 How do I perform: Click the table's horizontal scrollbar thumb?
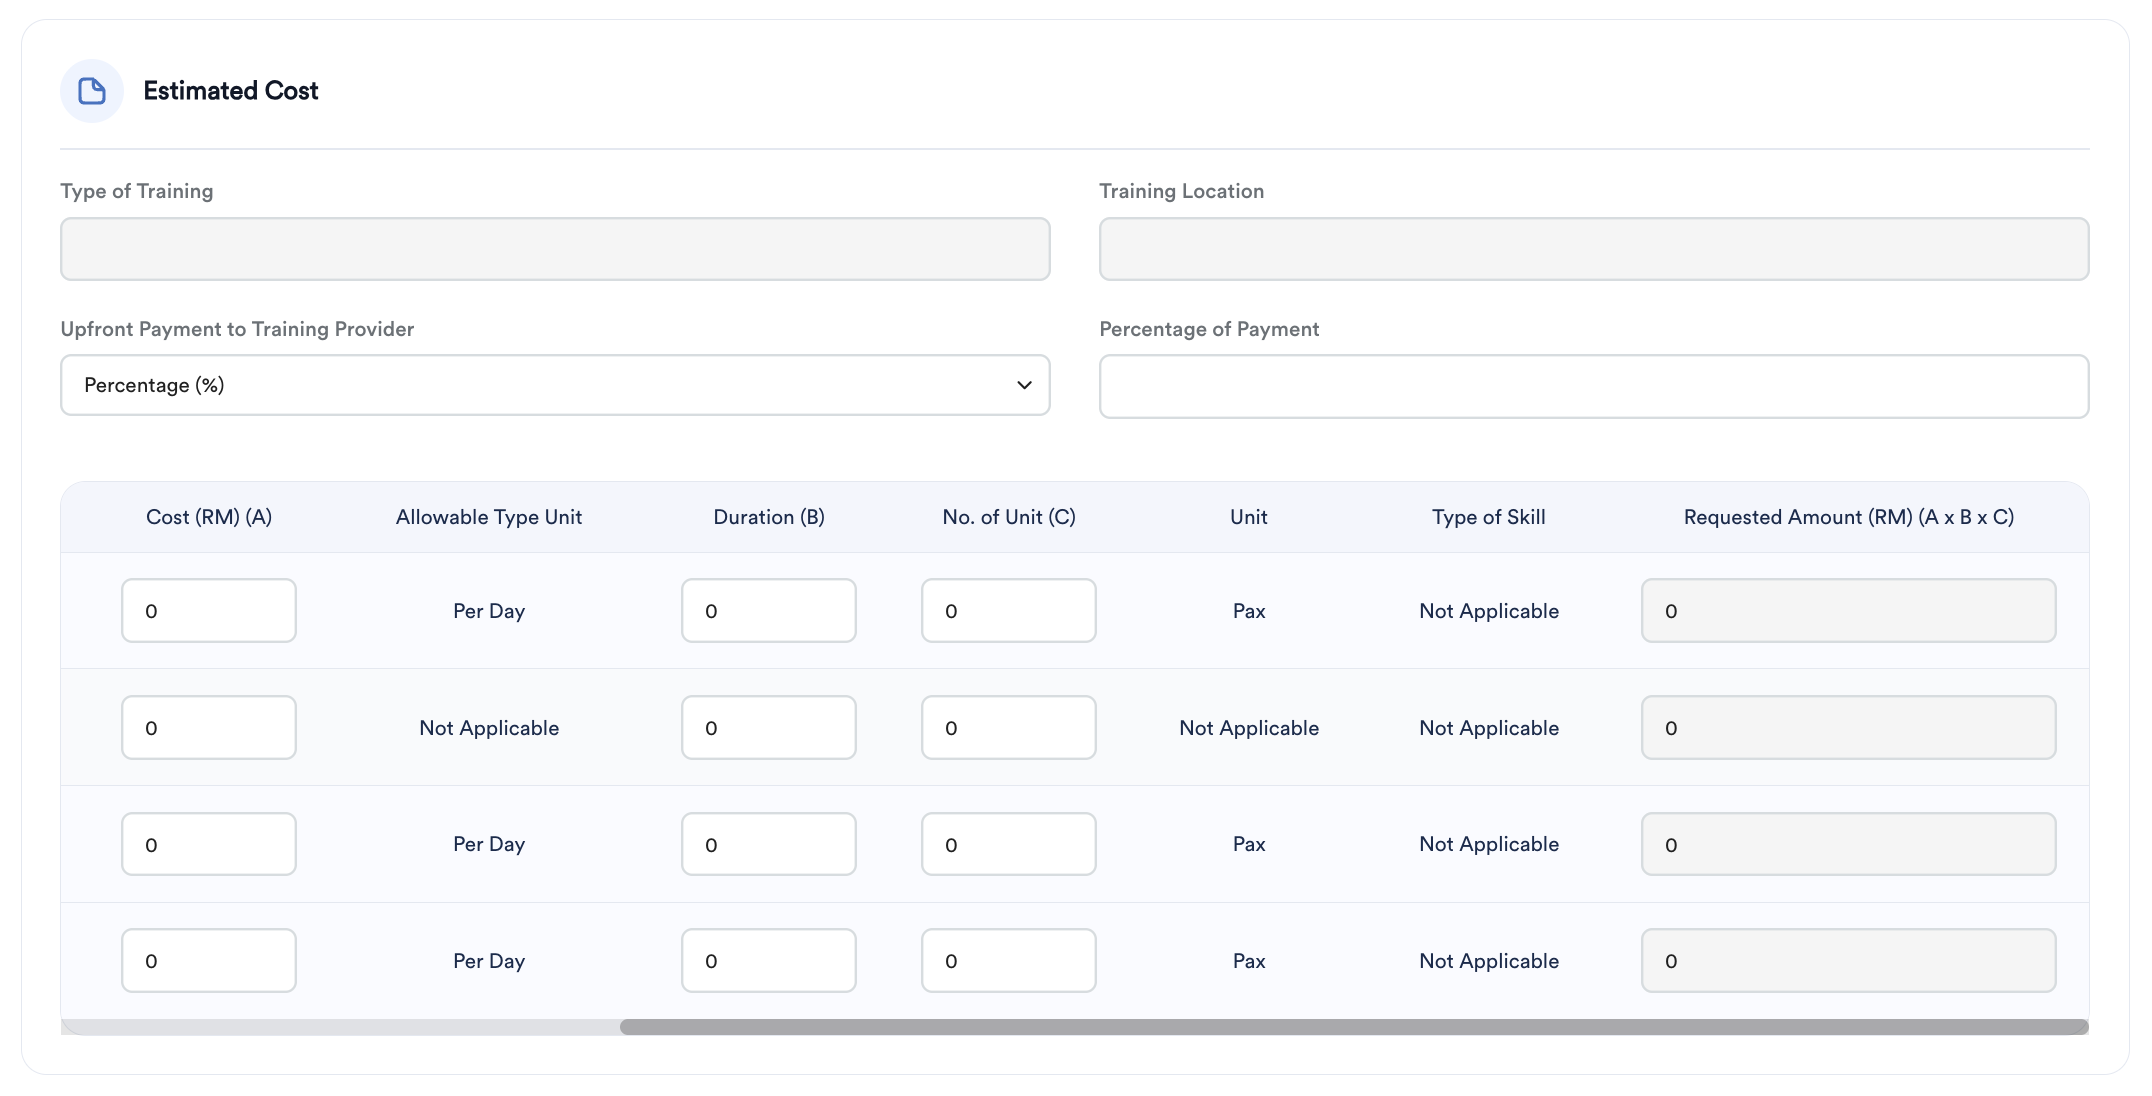click(x=1354, y=1027)
